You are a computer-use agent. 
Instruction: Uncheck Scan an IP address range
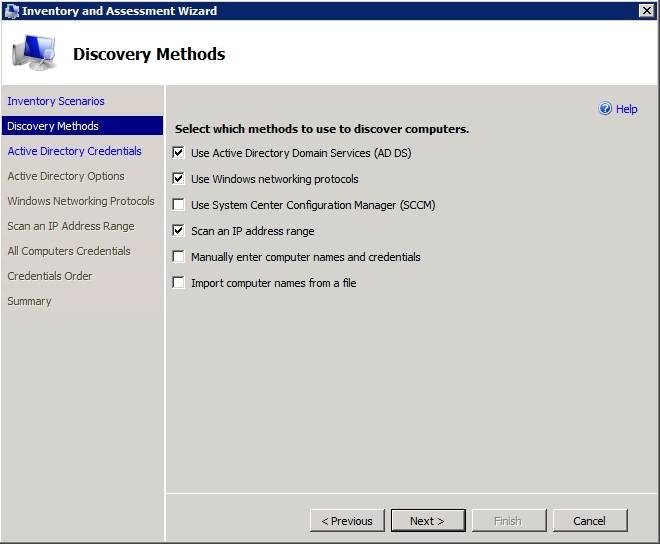178,231
